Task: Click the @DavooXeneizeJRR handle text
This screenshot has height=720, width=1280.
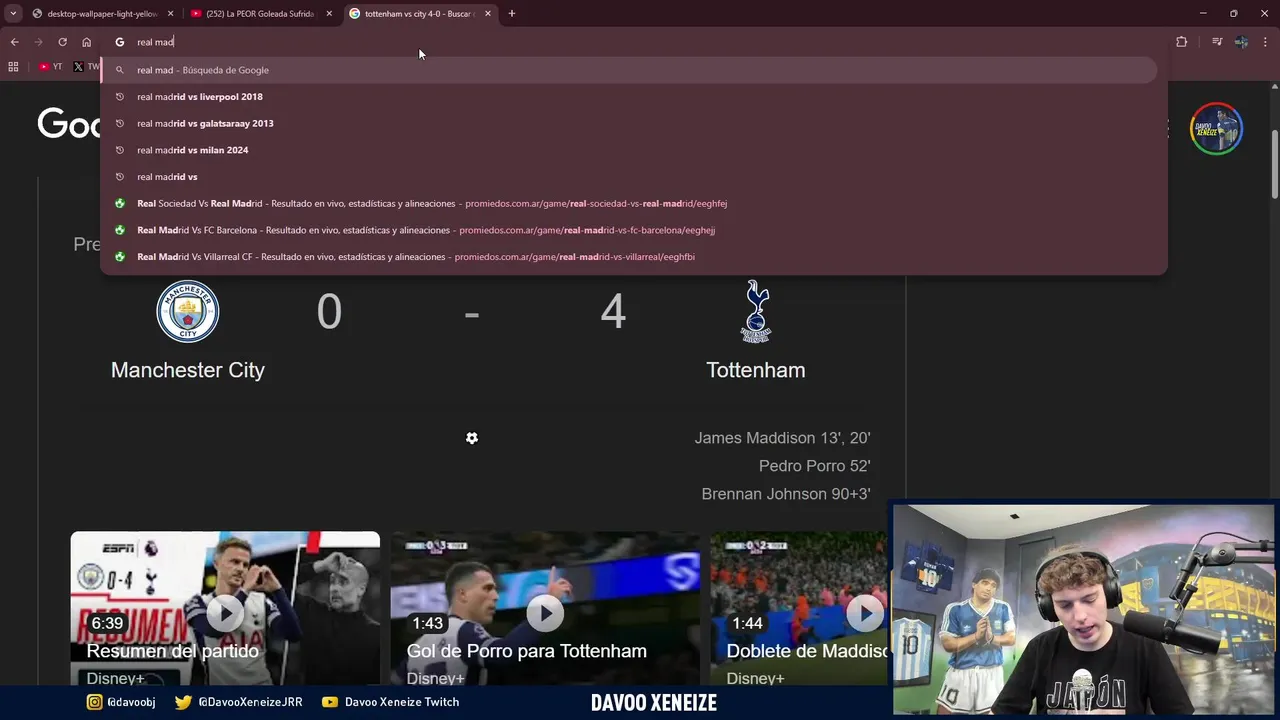Action: click(250, 702)
